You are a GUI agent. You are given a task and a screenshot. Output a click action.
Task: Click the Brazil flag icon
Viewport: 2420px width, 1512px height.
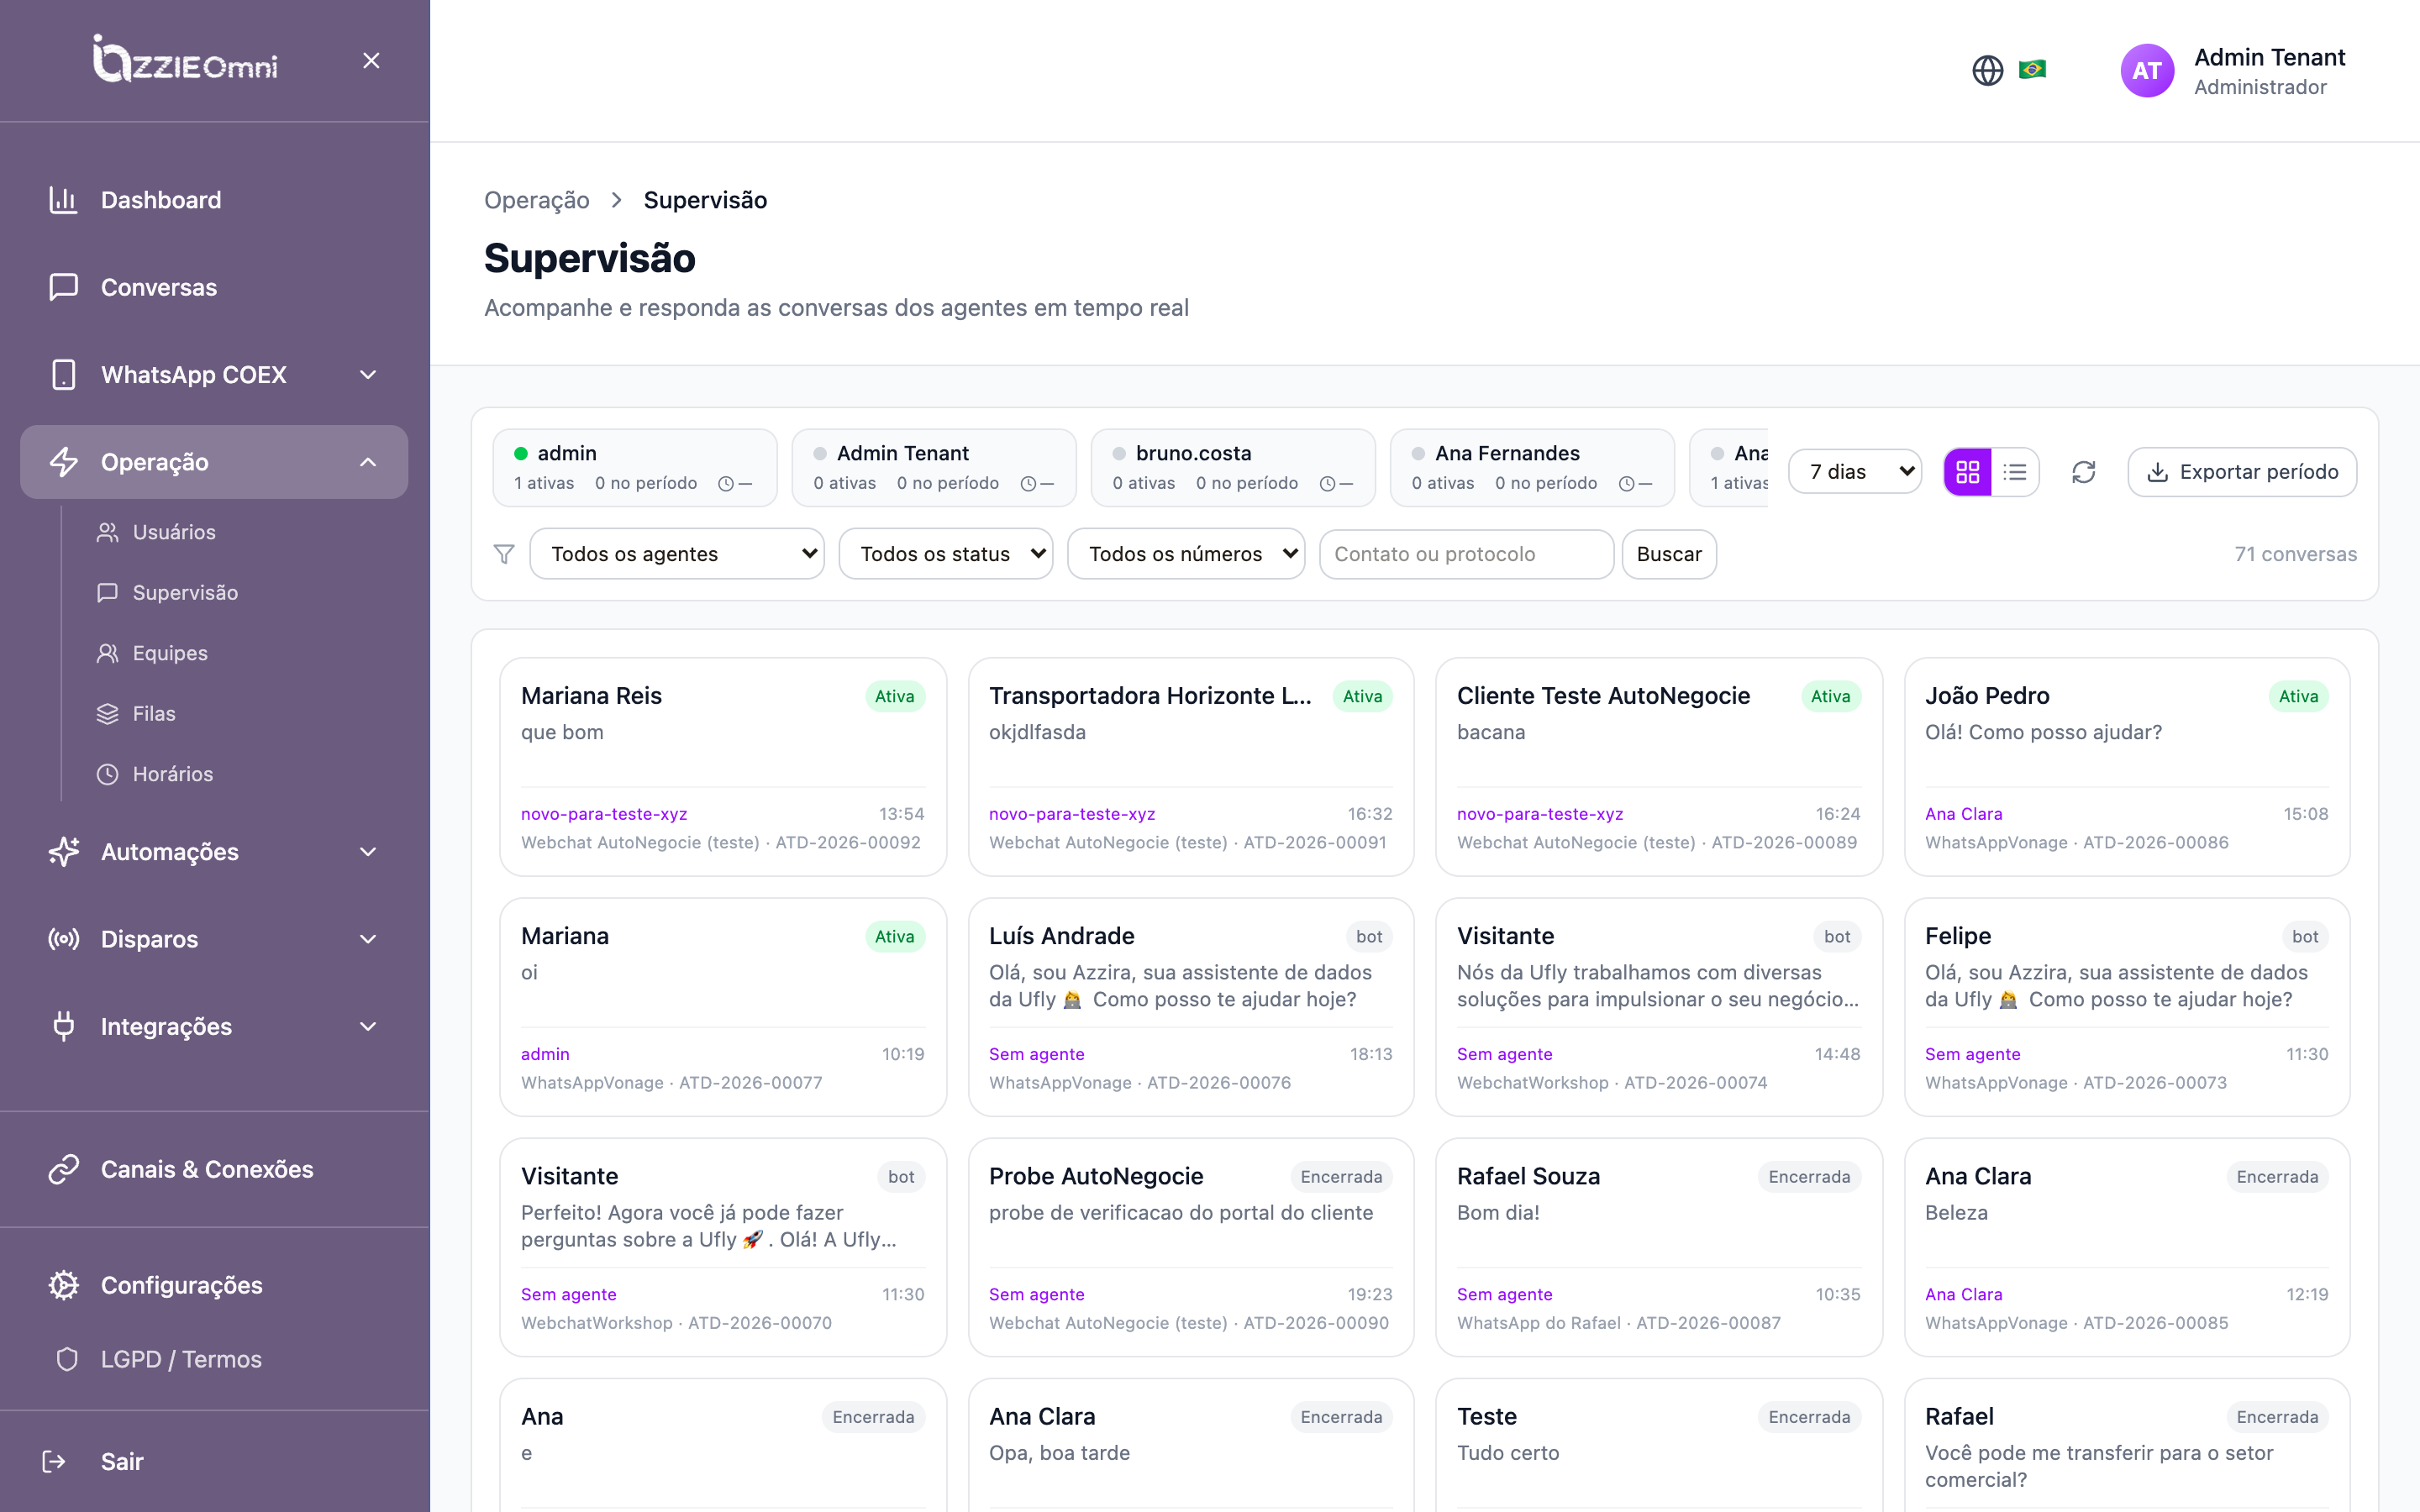click(2032, 69)
